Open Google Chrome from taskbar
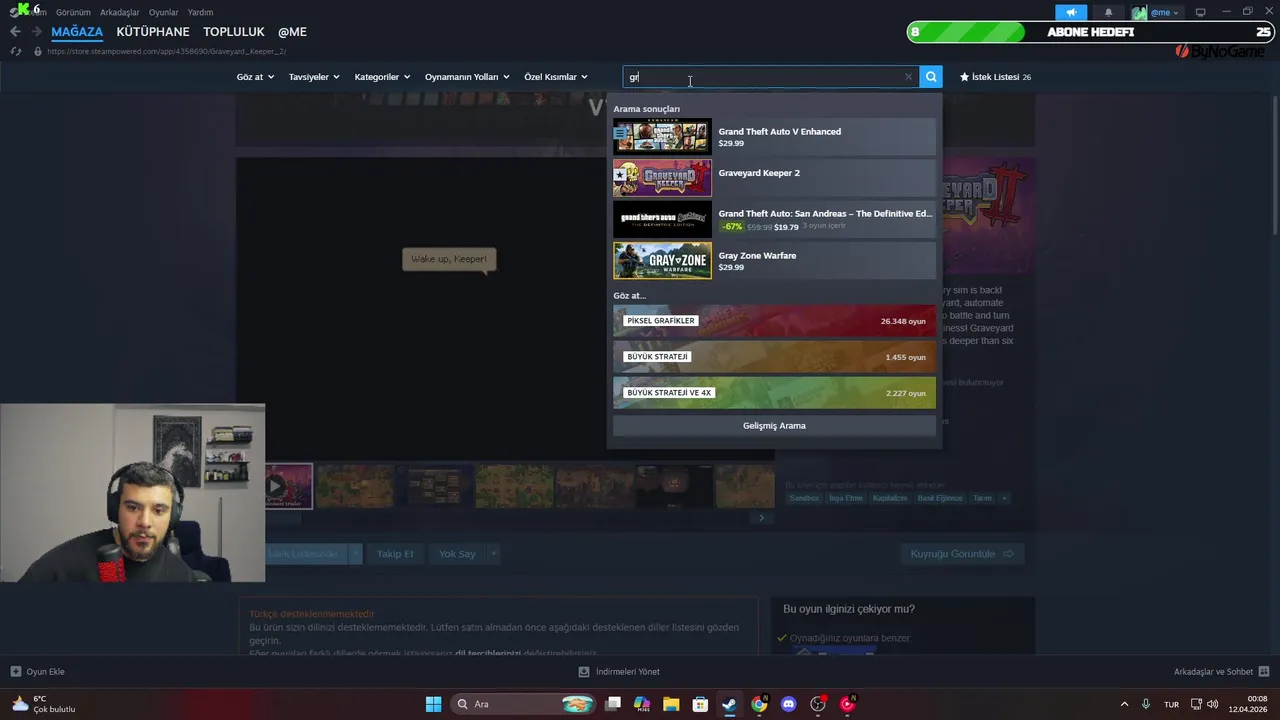The width and height of the screenshot is (1280, 720). tap(759, 704)
